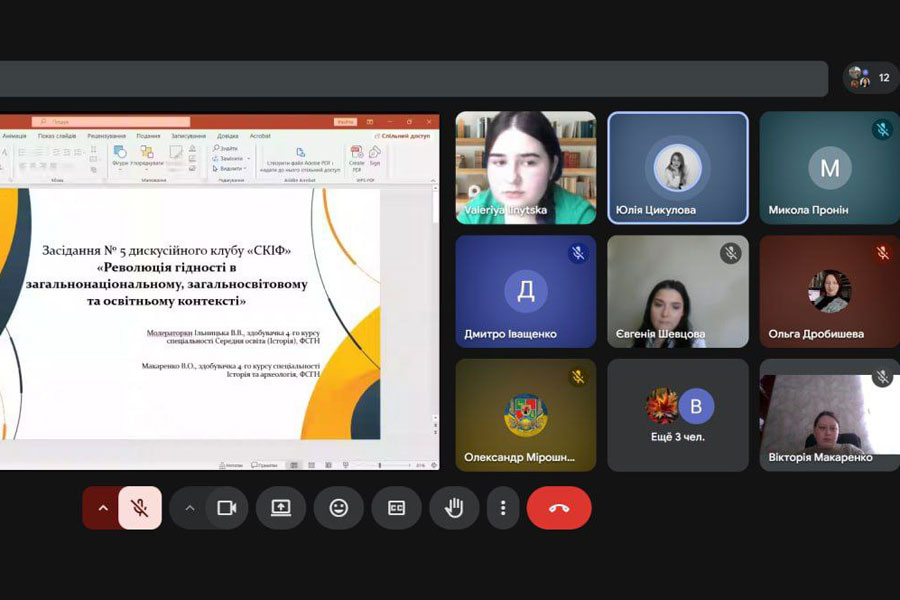Click Знайти in the editing group
Viewport: 900px width, 600px height.
pyautogui.click(x=226, y=148)
